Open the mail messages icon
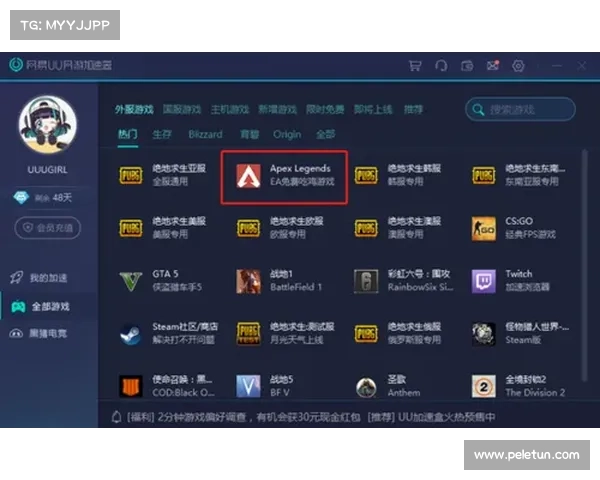The width and height of the screenshot is (600, 480). pyautogui.click(x=493, y=65)
